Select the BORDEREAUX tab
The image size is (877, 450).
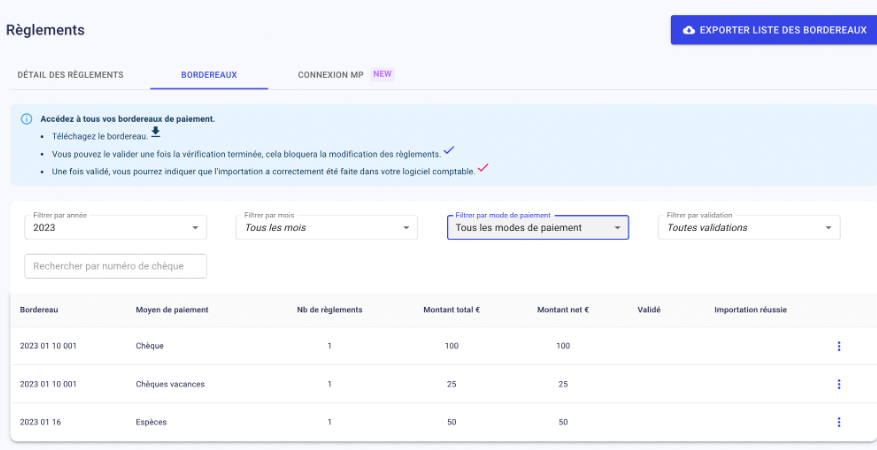point(209,75)
